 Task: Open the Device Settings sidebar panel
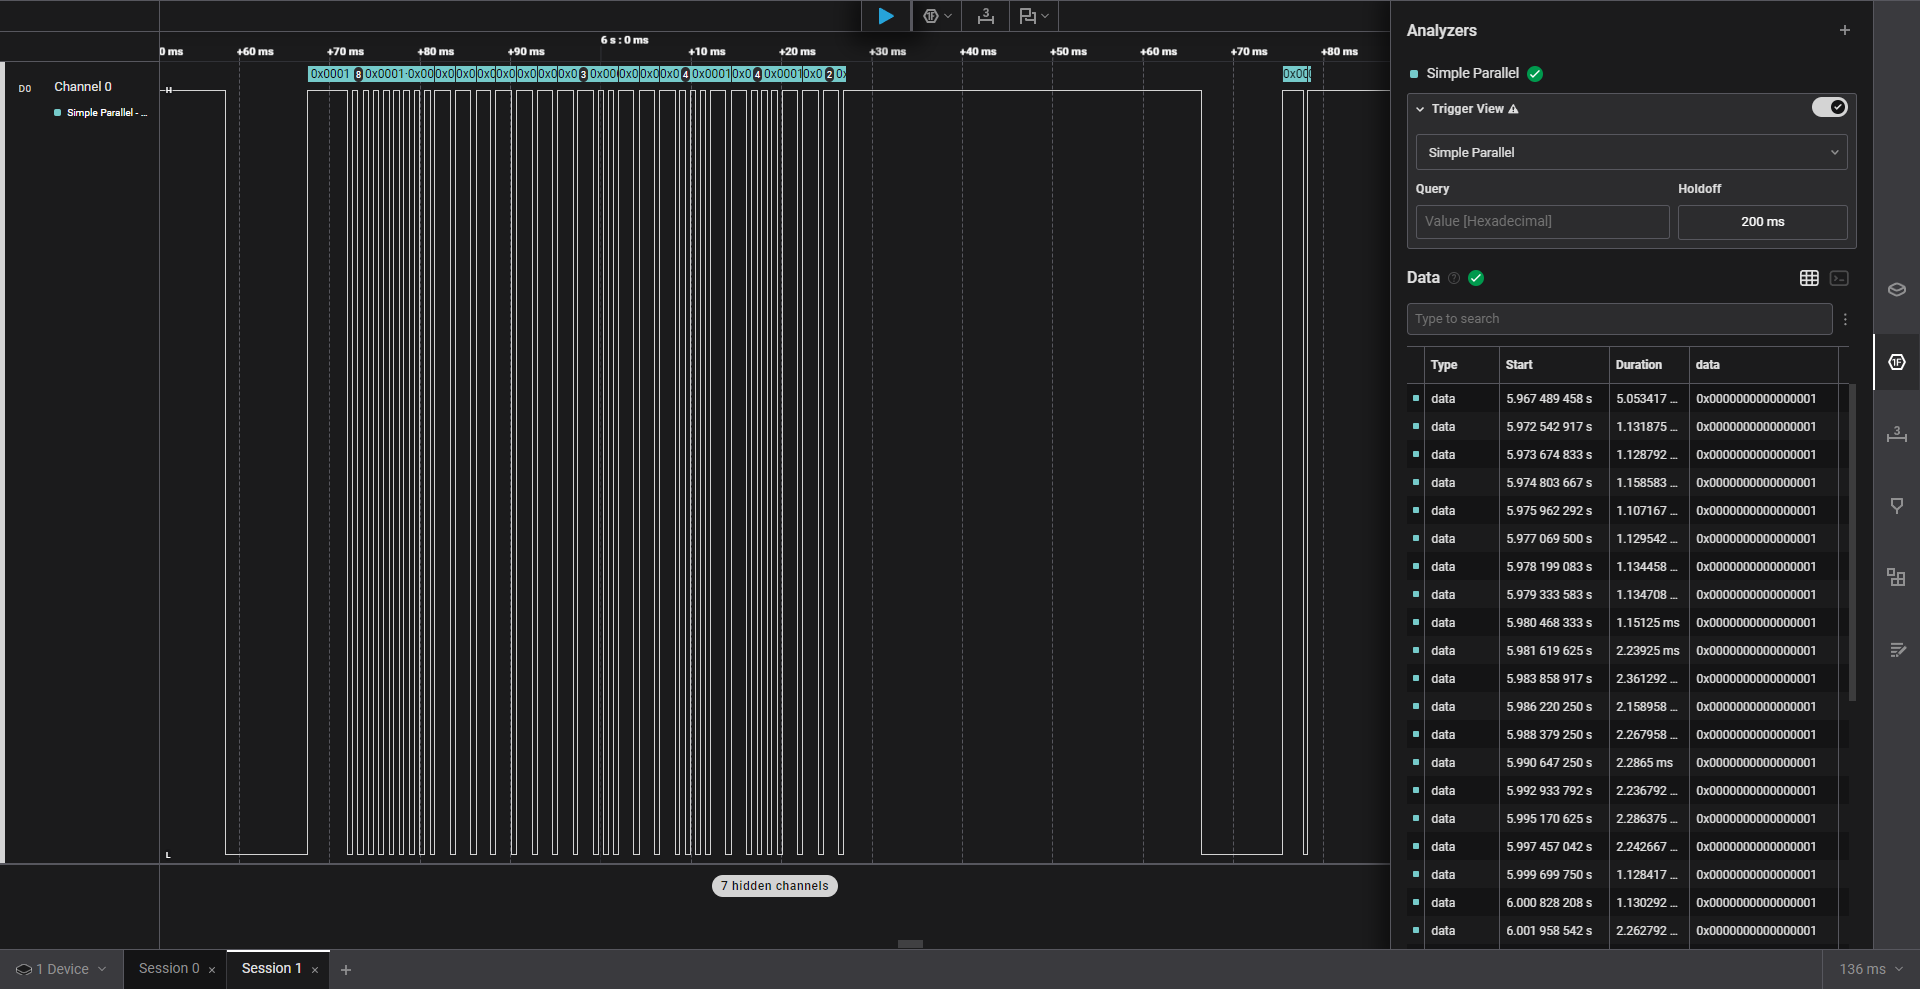click(1896, 290)
